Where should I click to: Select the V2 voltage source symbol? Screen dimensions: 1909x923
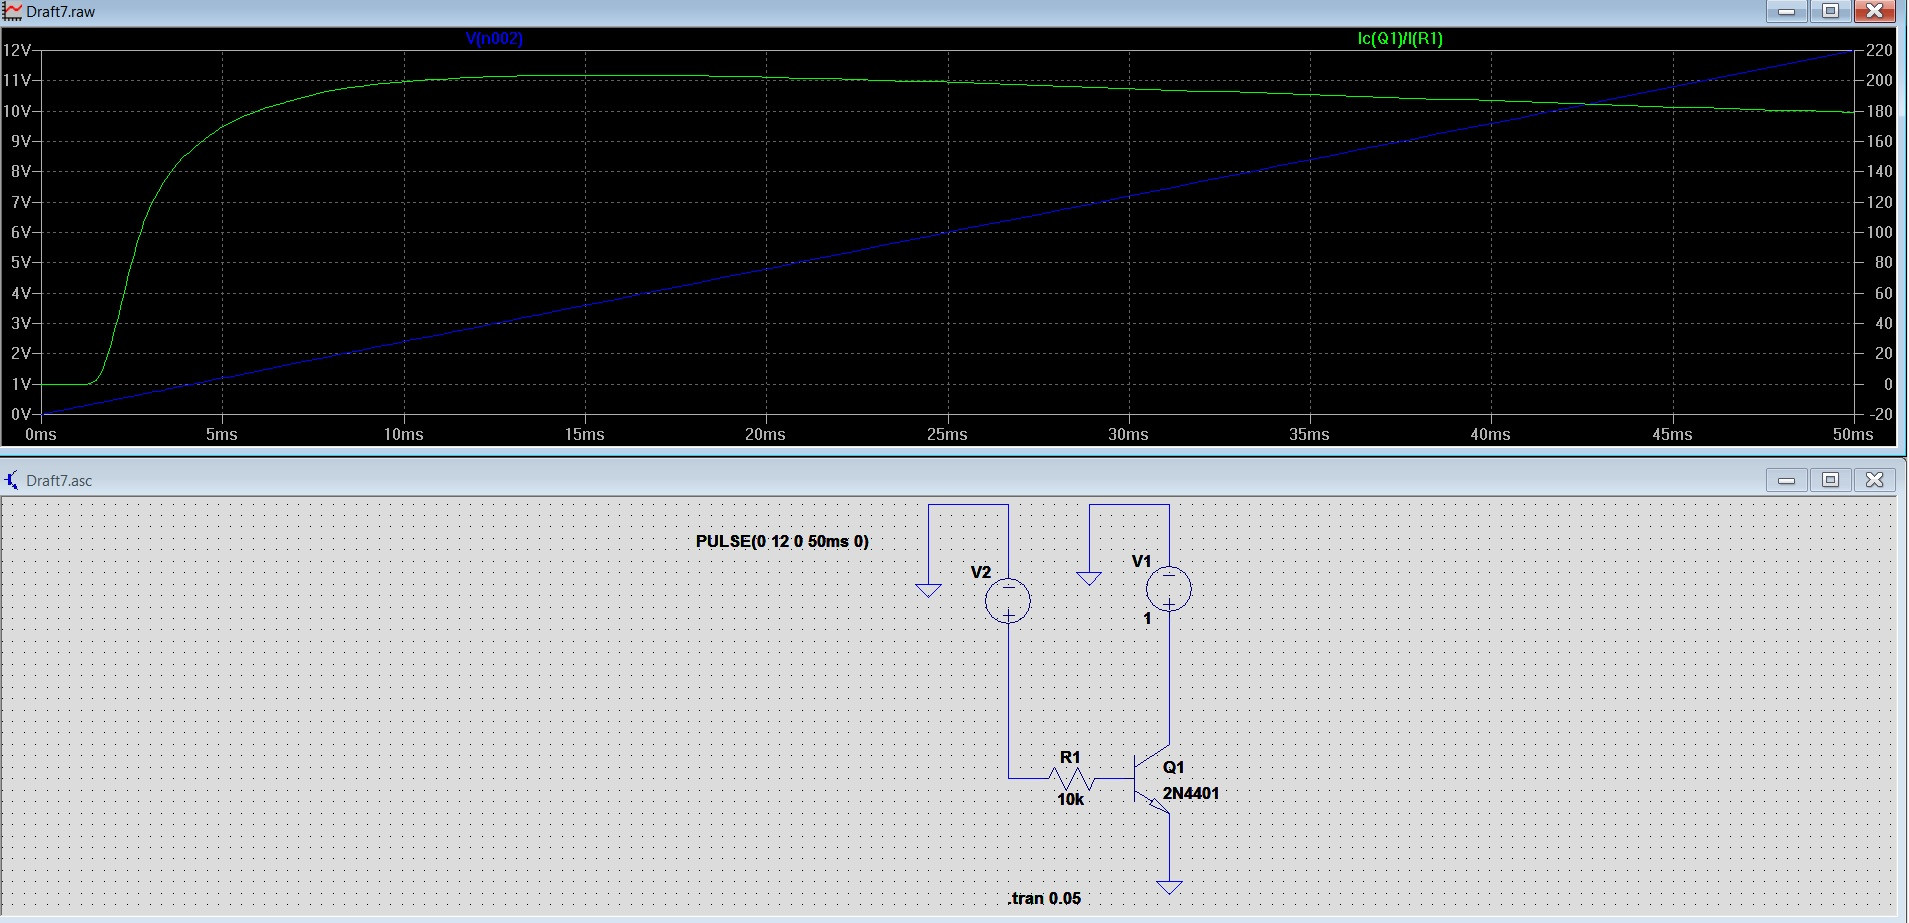coord(1009,600)
